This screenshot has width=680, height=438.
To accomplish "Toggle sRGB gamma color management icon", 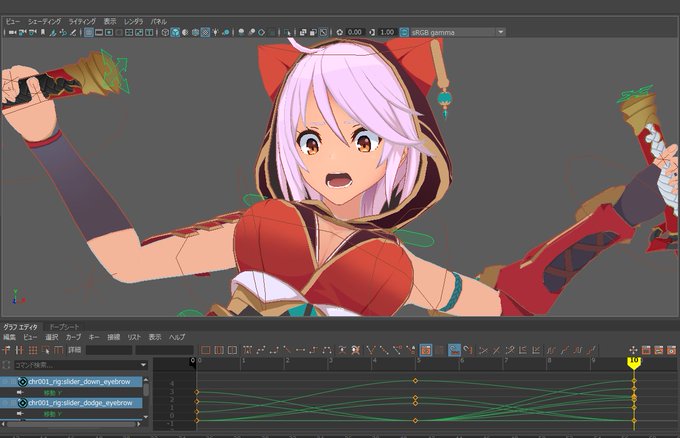I will (x=404, y=32).
